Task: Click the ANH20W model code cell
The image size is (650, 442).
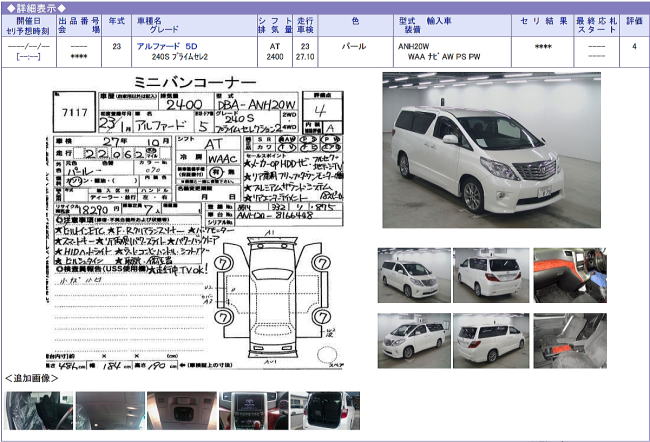Action: [x=413, y=46]
